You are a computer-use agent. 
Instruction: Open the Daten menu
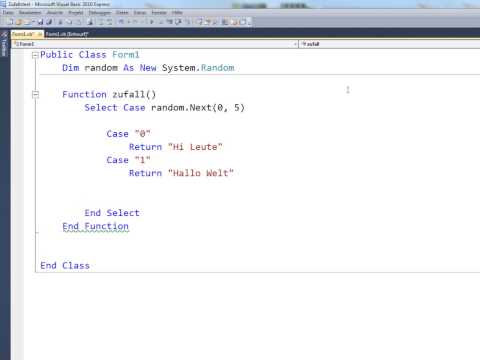pos(122,12)
